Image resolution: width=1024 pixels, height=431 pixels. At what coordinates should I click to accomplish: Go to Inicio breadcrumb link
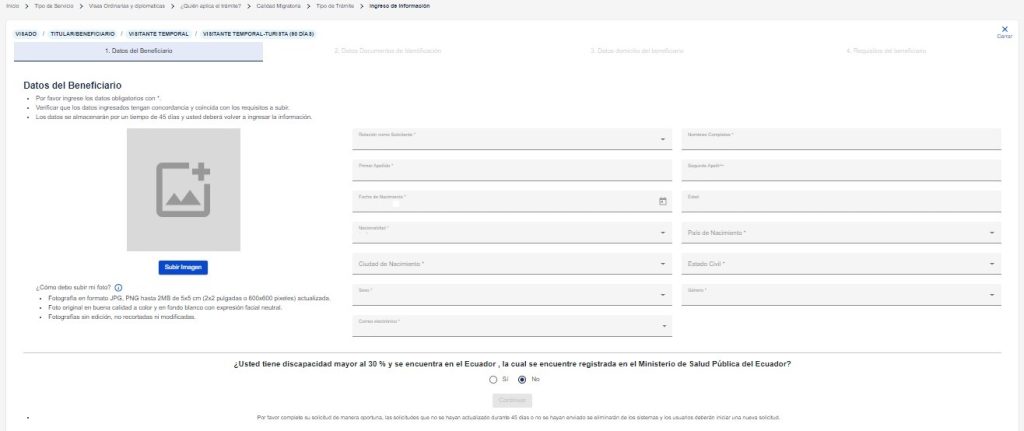(12, 6)
